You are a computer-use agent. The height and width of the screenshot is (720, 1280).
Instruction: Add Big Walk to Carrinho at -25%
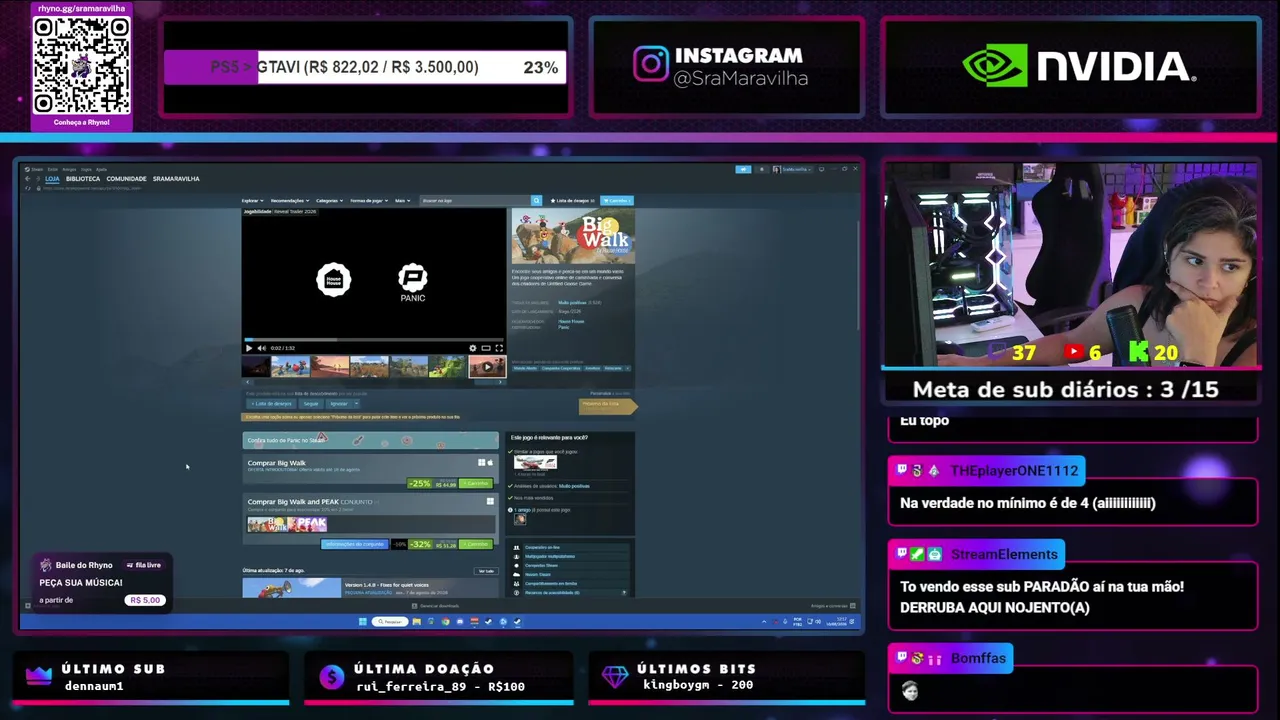click(x=475, y=484)
